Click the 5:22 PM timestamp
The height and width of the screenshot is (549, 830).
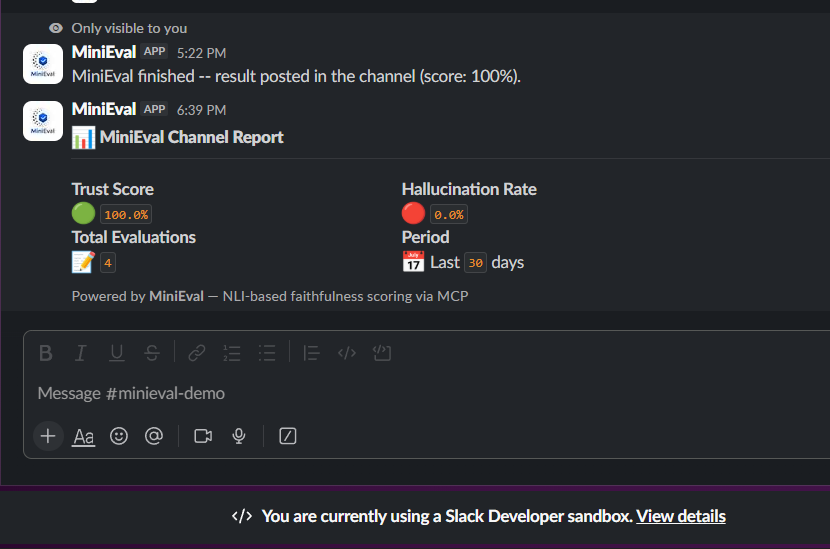[201, 53]
